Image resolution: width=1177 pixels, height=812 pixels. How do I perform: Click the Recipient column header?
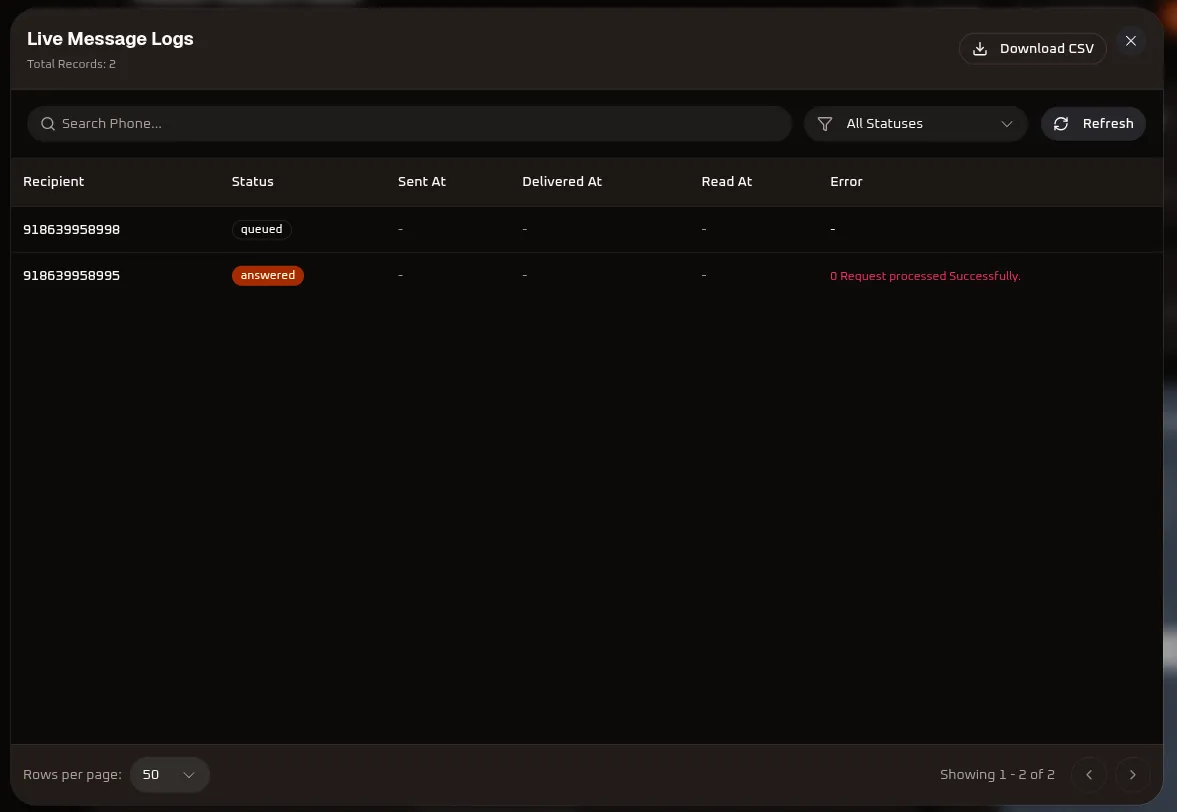(53, 182)
